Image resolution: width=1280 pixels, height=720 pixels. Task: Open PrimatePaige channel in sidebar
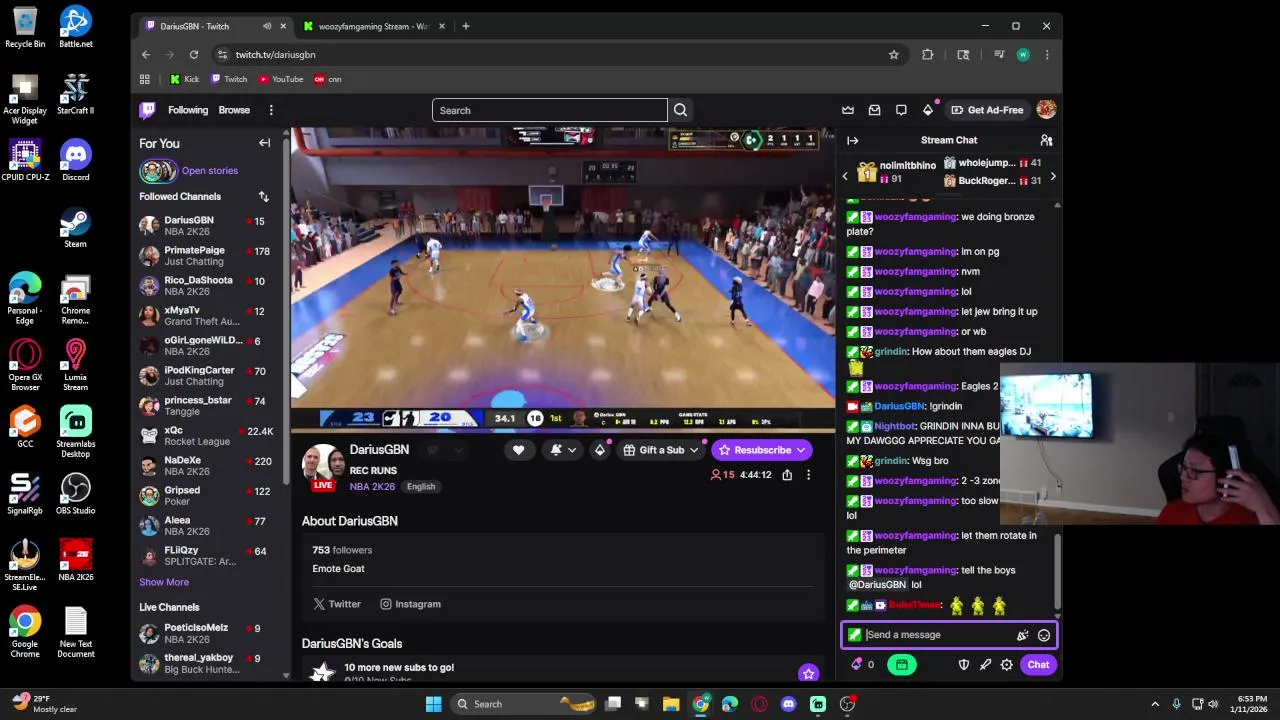[207, 256]
